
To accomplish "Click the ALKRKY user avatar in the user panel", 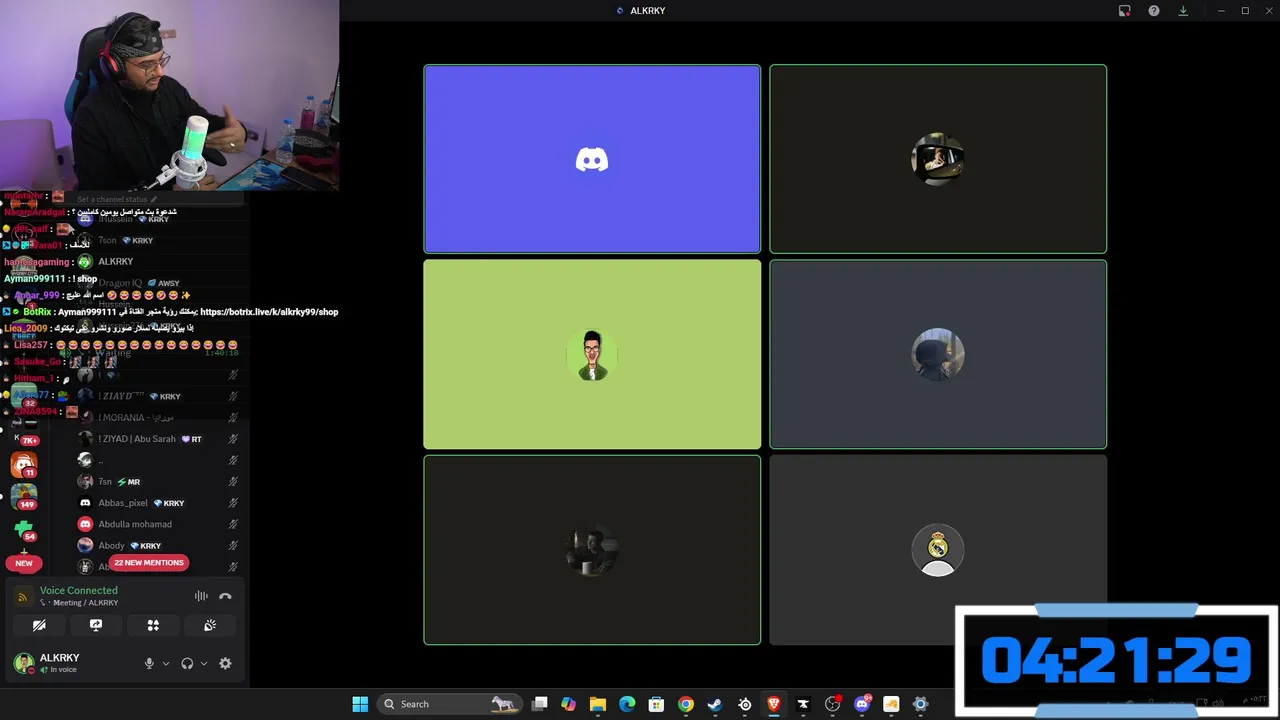I will pyautogui.click(x=23, y=662).
